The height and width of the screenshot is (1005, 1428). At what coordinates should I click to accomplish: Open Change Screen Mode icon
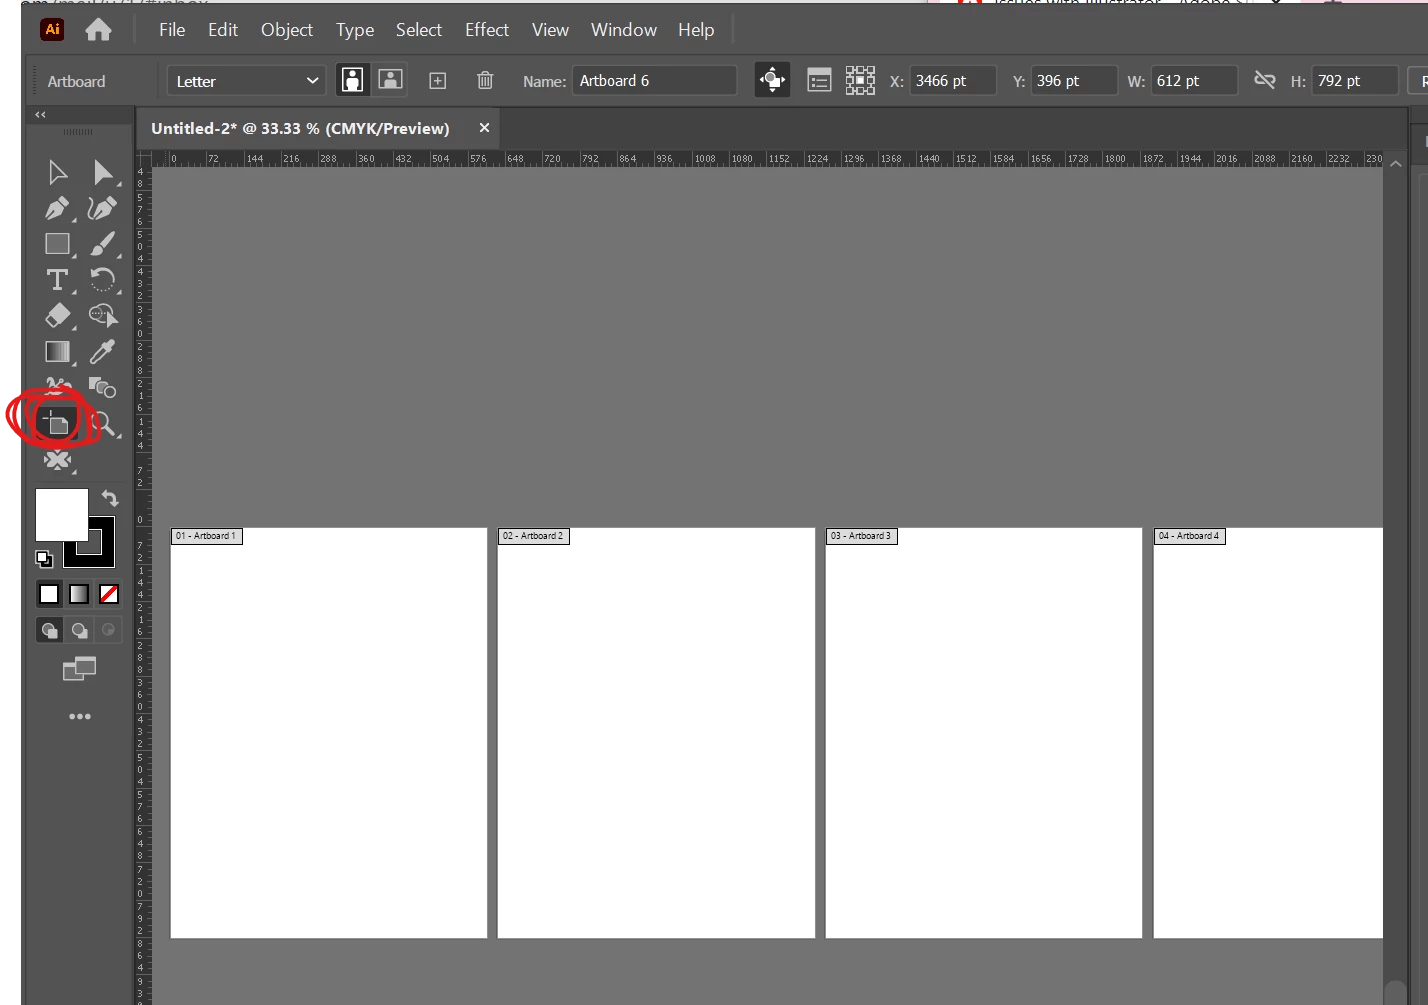[x=79, y=668]
